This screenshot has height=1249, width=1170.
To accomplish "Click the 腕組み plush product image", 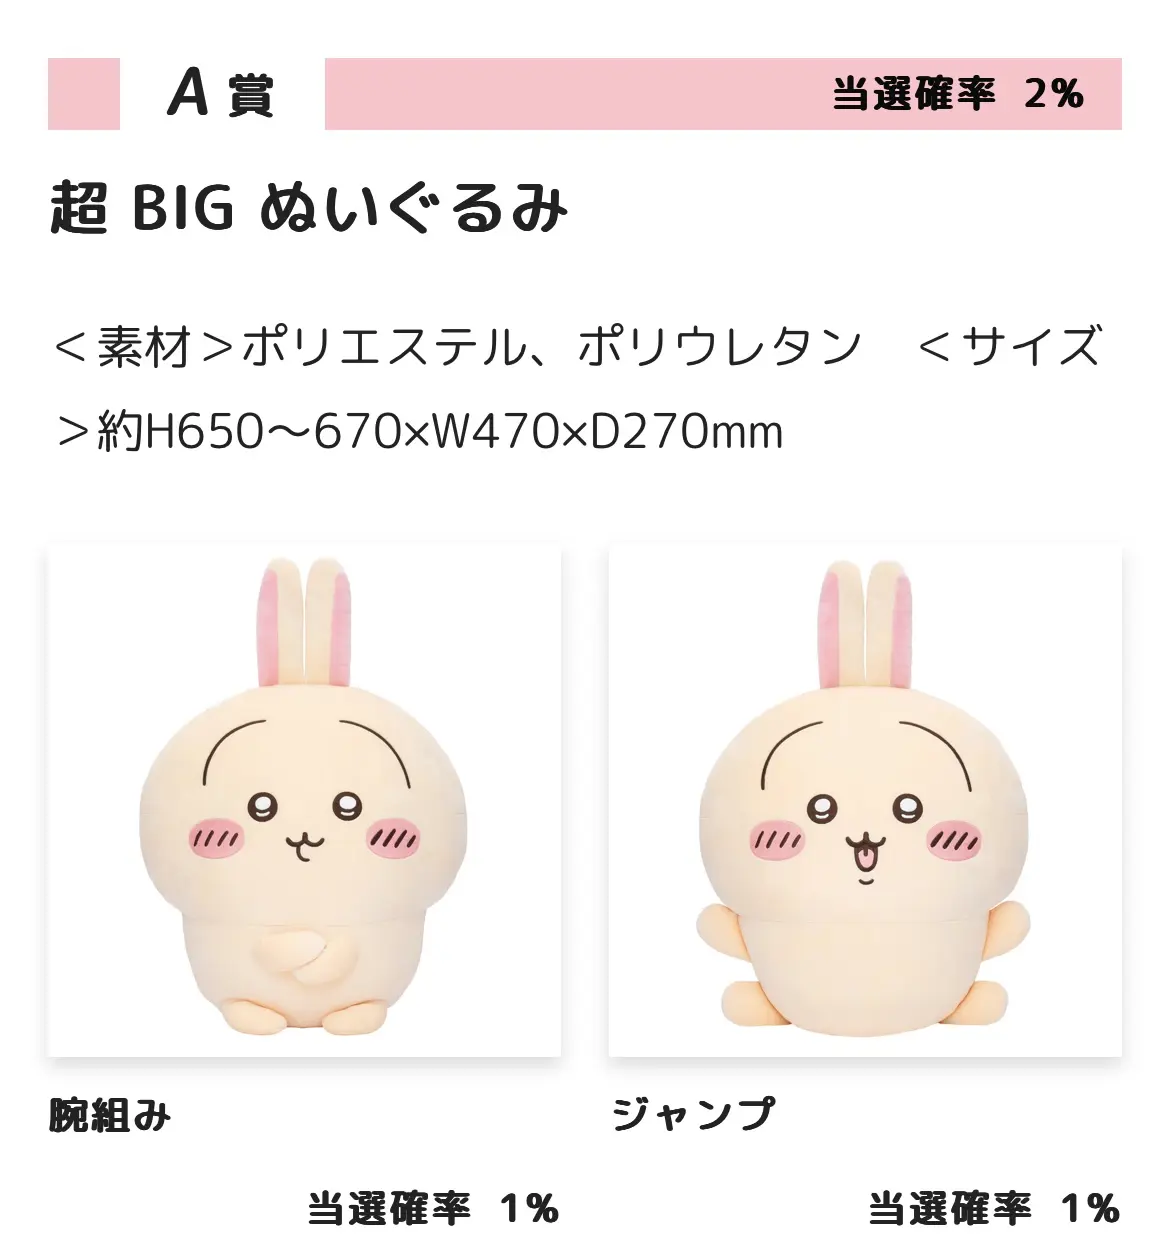I will tap(304, 800).
